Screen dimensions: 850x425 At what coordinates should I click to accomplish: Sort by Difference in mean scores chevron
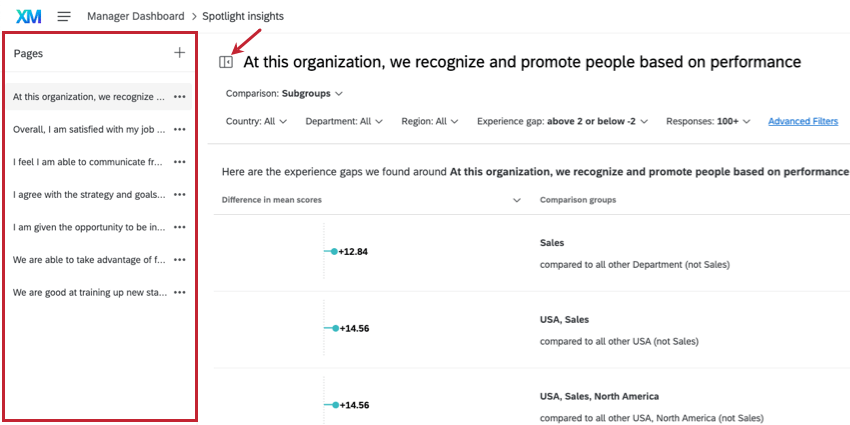[x=517, y=200]
